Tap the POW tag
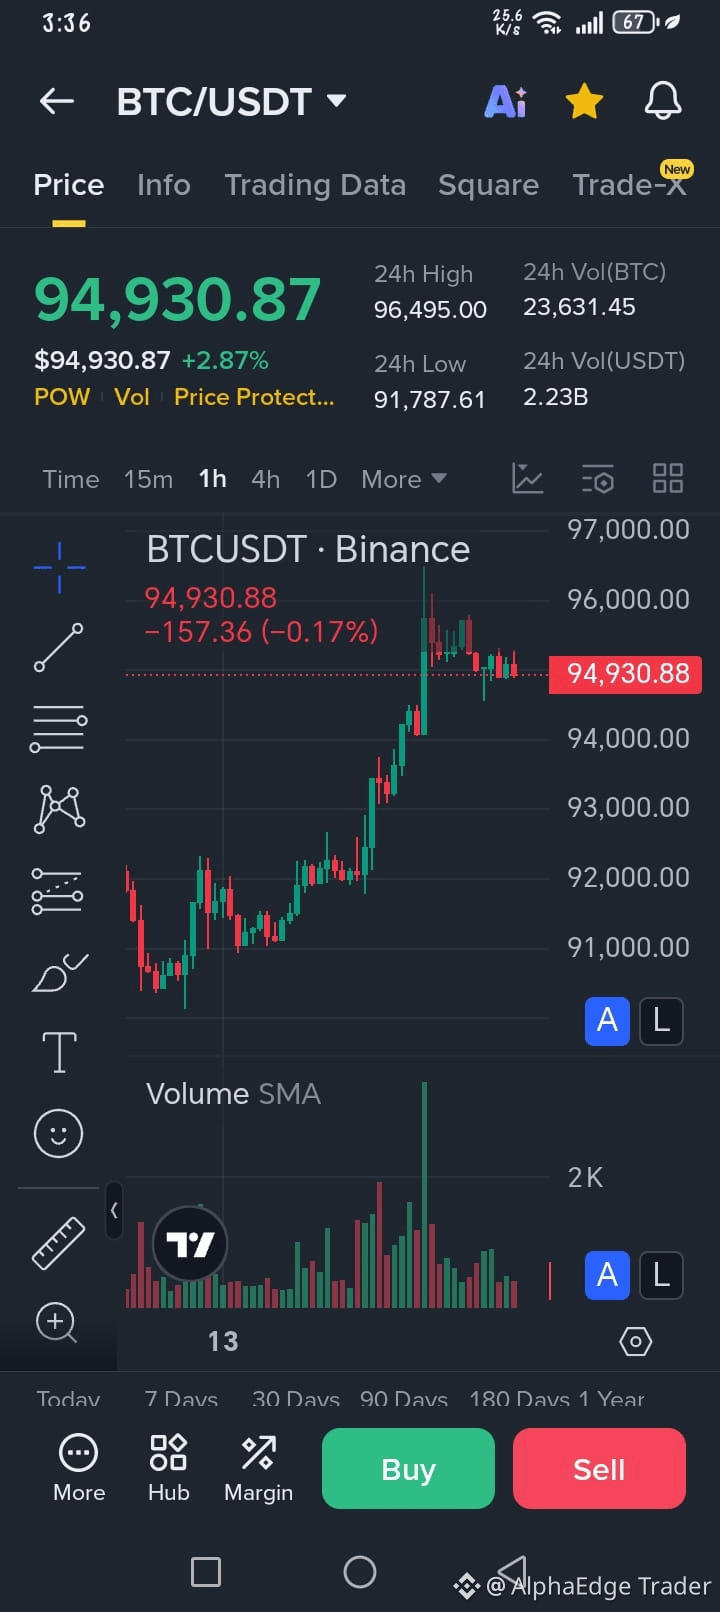 (62, 397)
